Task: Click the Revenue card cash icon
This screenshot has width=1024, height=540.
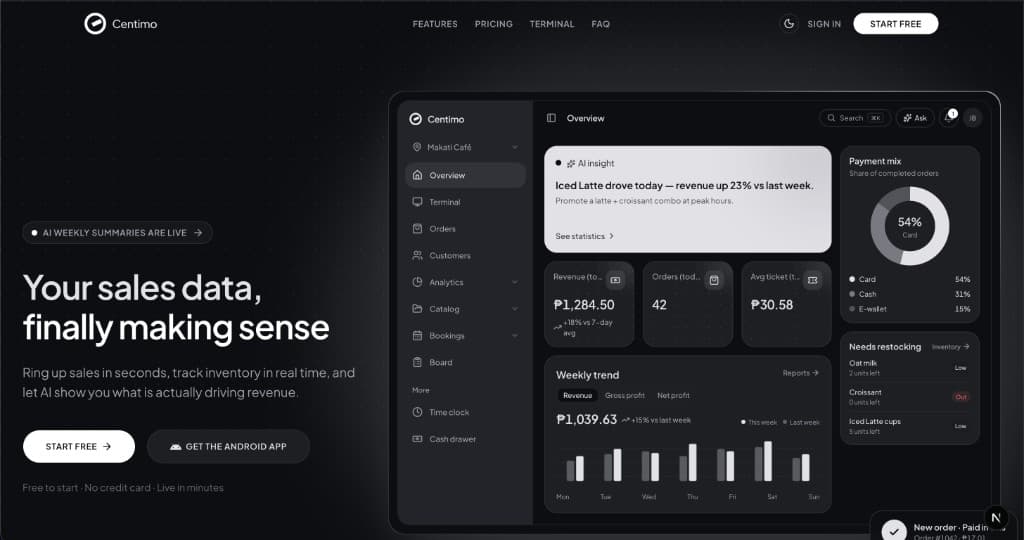Action: click(x=615, y=280)
